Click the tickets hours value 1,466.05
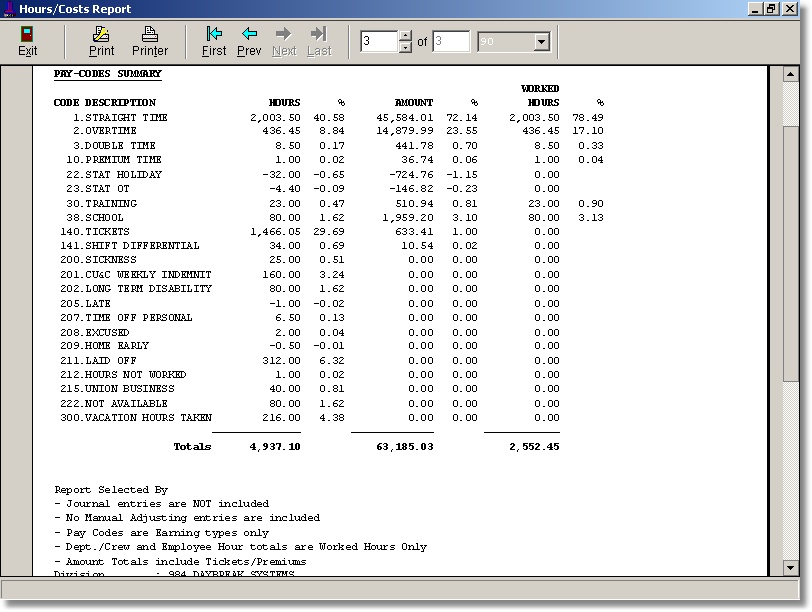Screen dimensions: 812x612 pyautogui.click(x=275, y=231)
